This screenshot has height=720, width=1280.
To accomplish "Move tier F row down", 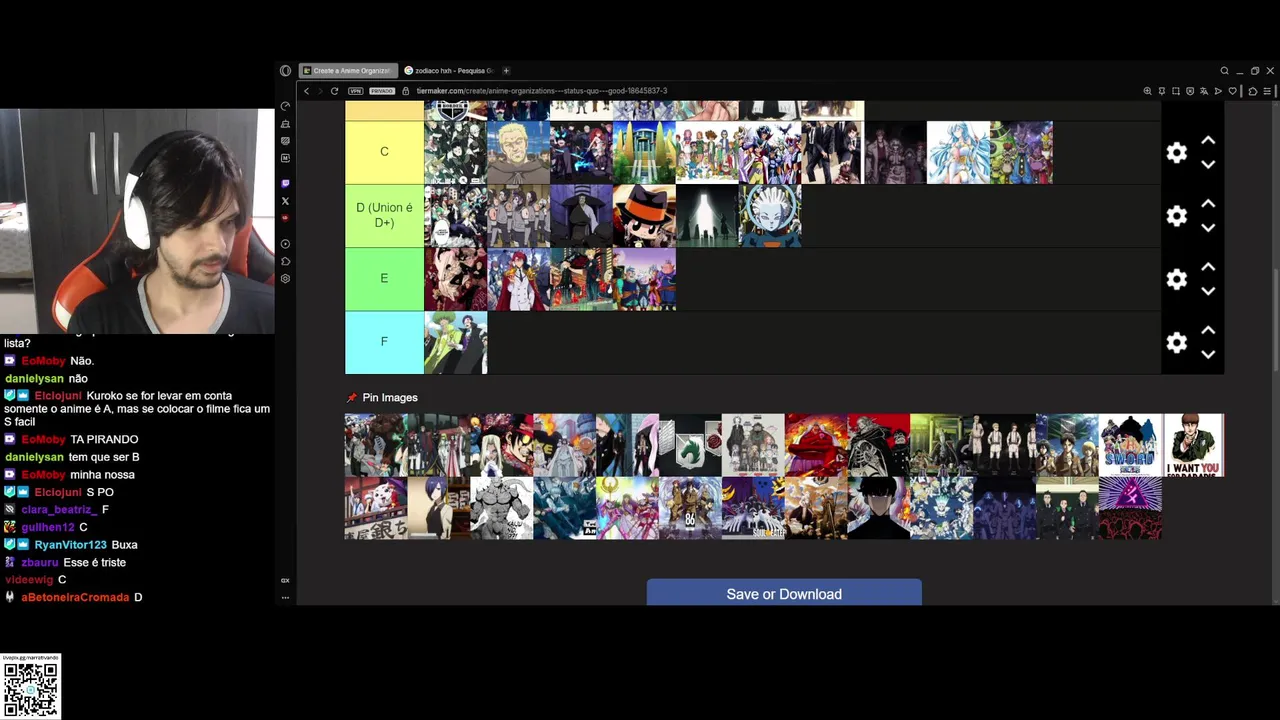I will pos(1208,354).
